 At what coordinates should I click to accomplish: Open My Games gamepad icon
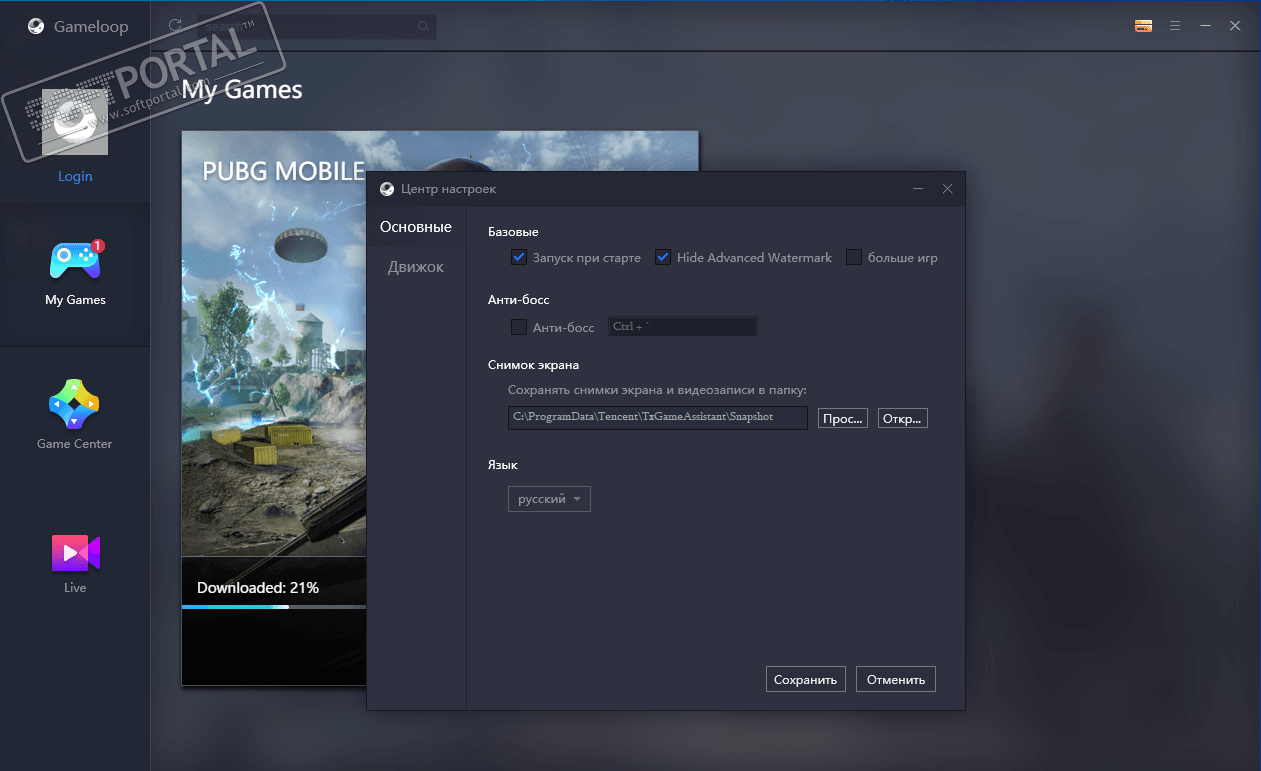coord(75,262)
